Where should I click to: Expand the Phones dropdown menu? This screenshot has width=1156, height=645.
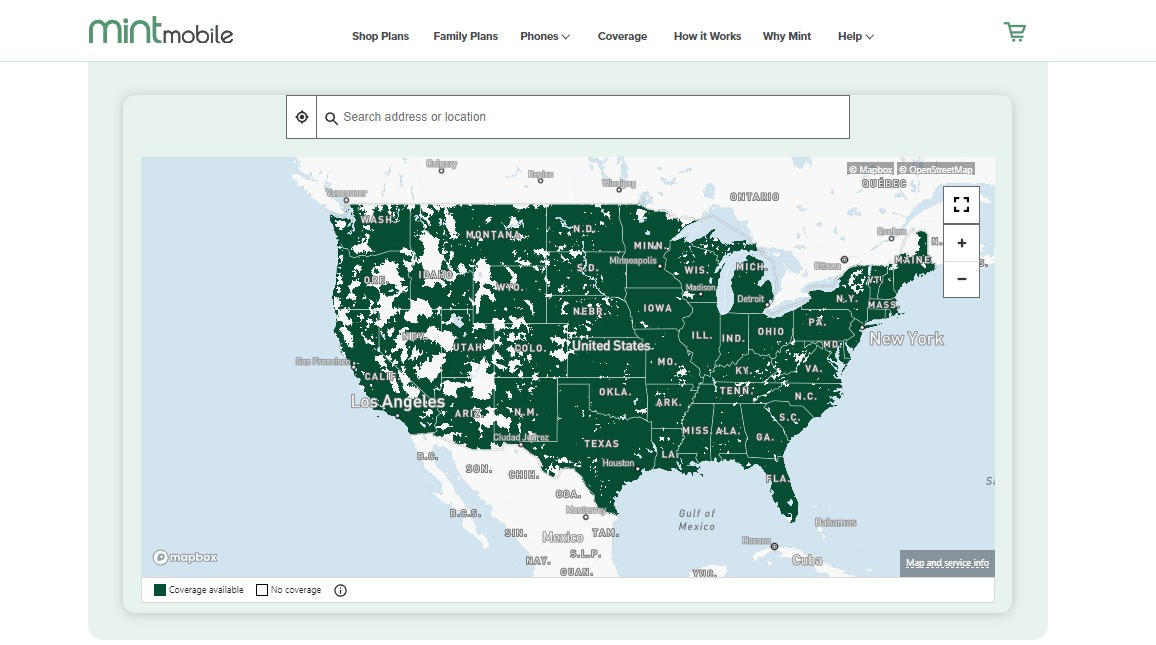tap(545, 36)
